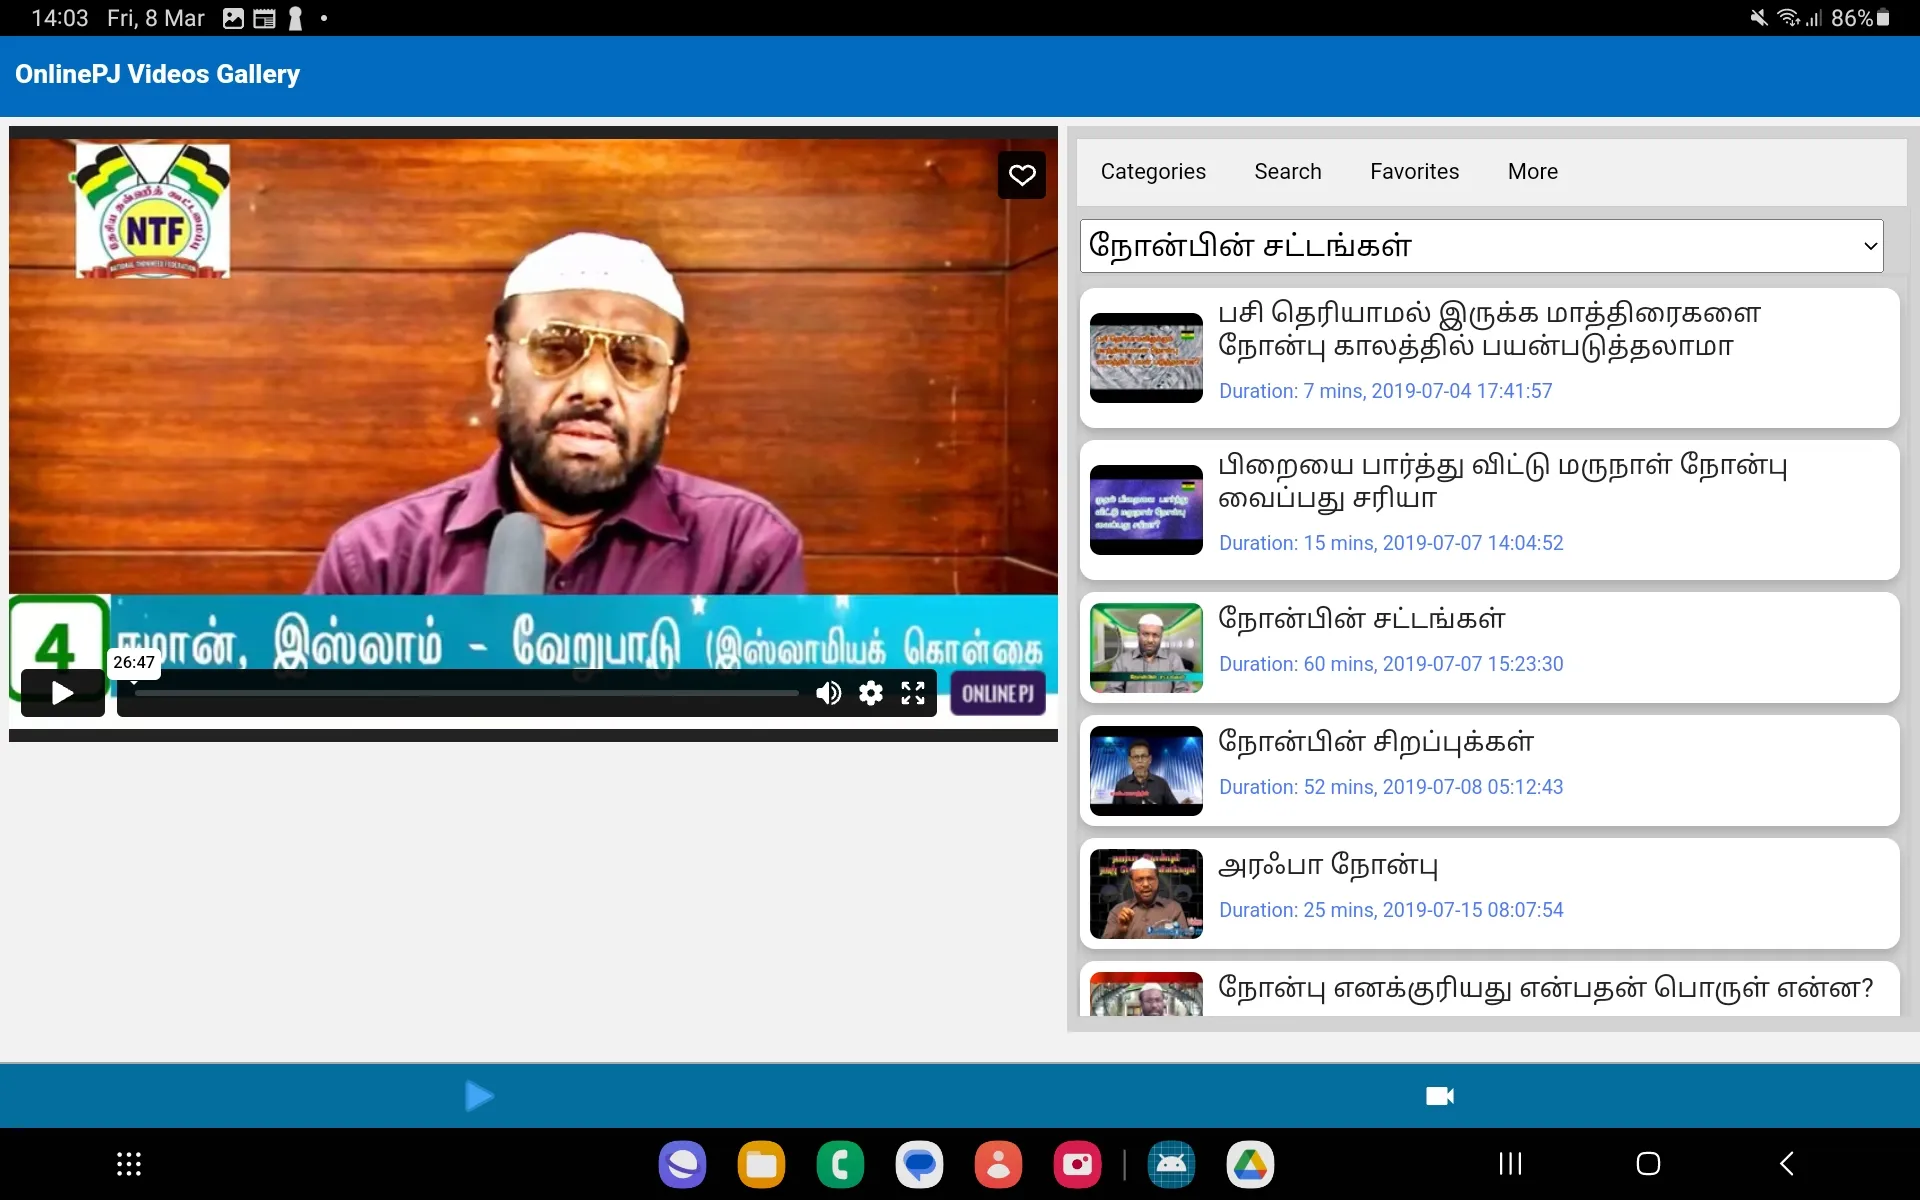Viewport: 1920px width, 1200px height.
Task: Open the Search tab
Action: (1288, 172)
